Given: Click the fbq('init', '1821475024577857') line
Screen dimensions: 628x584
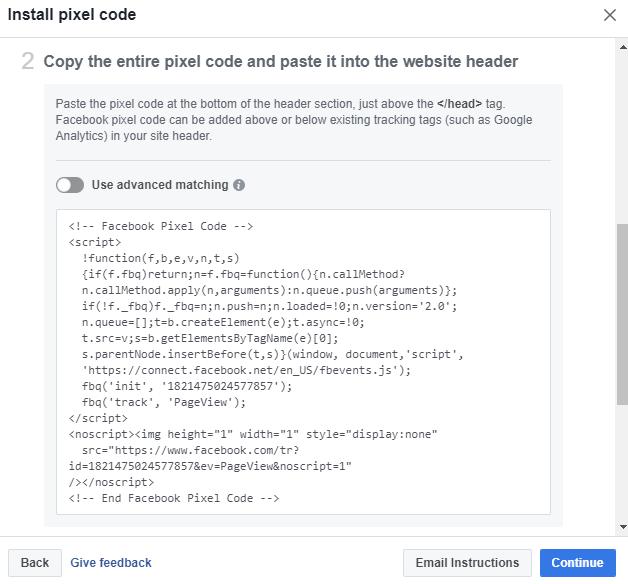Looking at the screenshot, I should [x=187, y=387].
